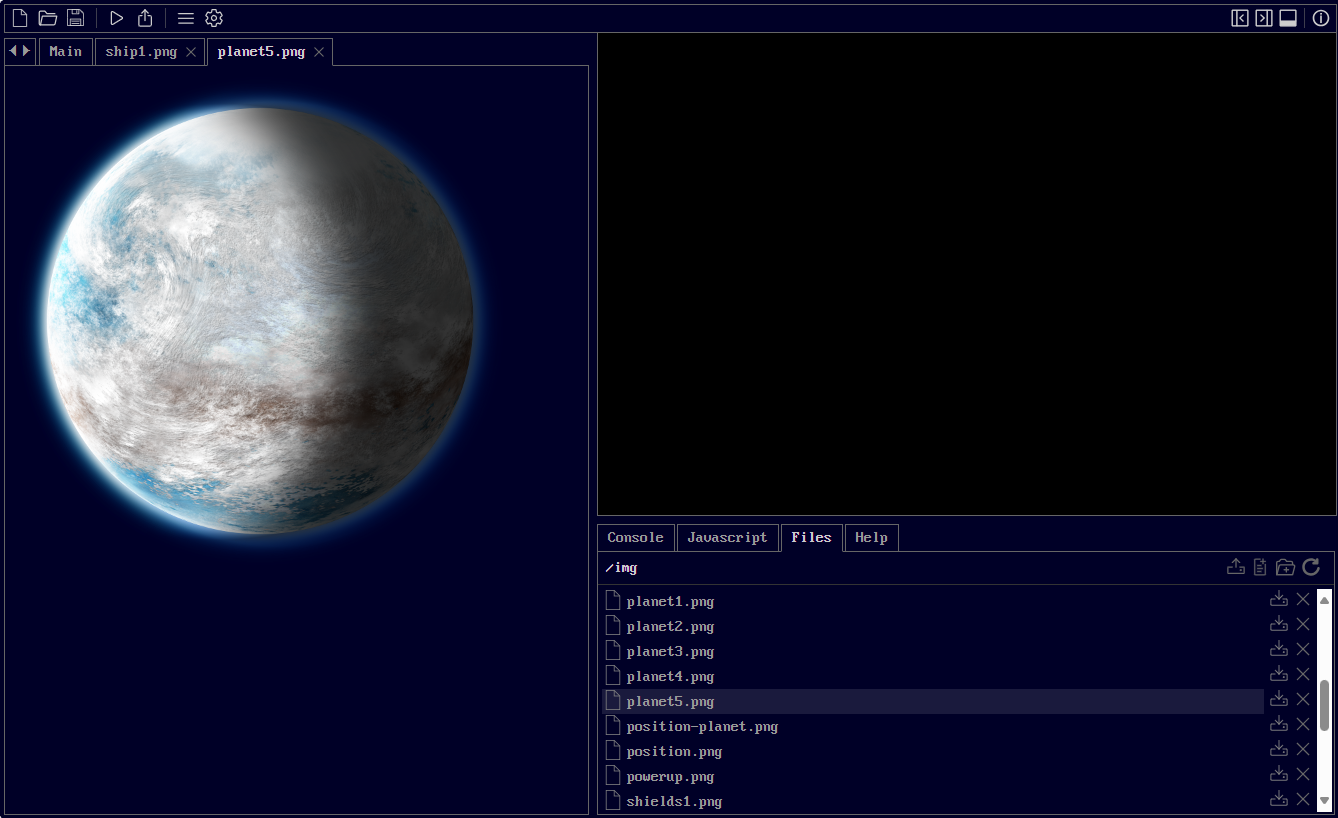The width and height of the screenshot is (1338, 818).
Task: Select the planet5.png editor tab
Action: 261,52
